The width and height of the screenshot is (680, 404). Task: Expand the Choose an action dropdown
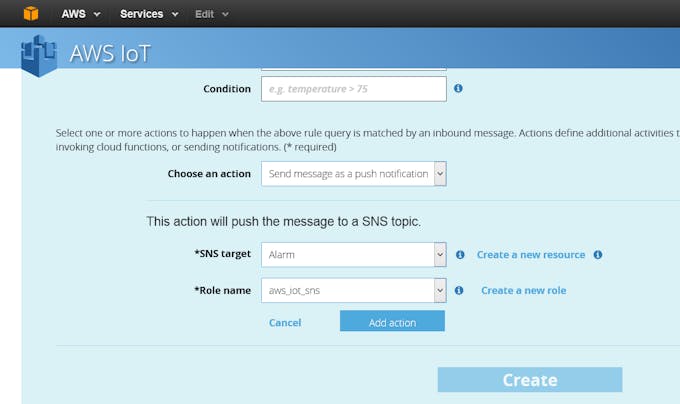click(353, 174)
